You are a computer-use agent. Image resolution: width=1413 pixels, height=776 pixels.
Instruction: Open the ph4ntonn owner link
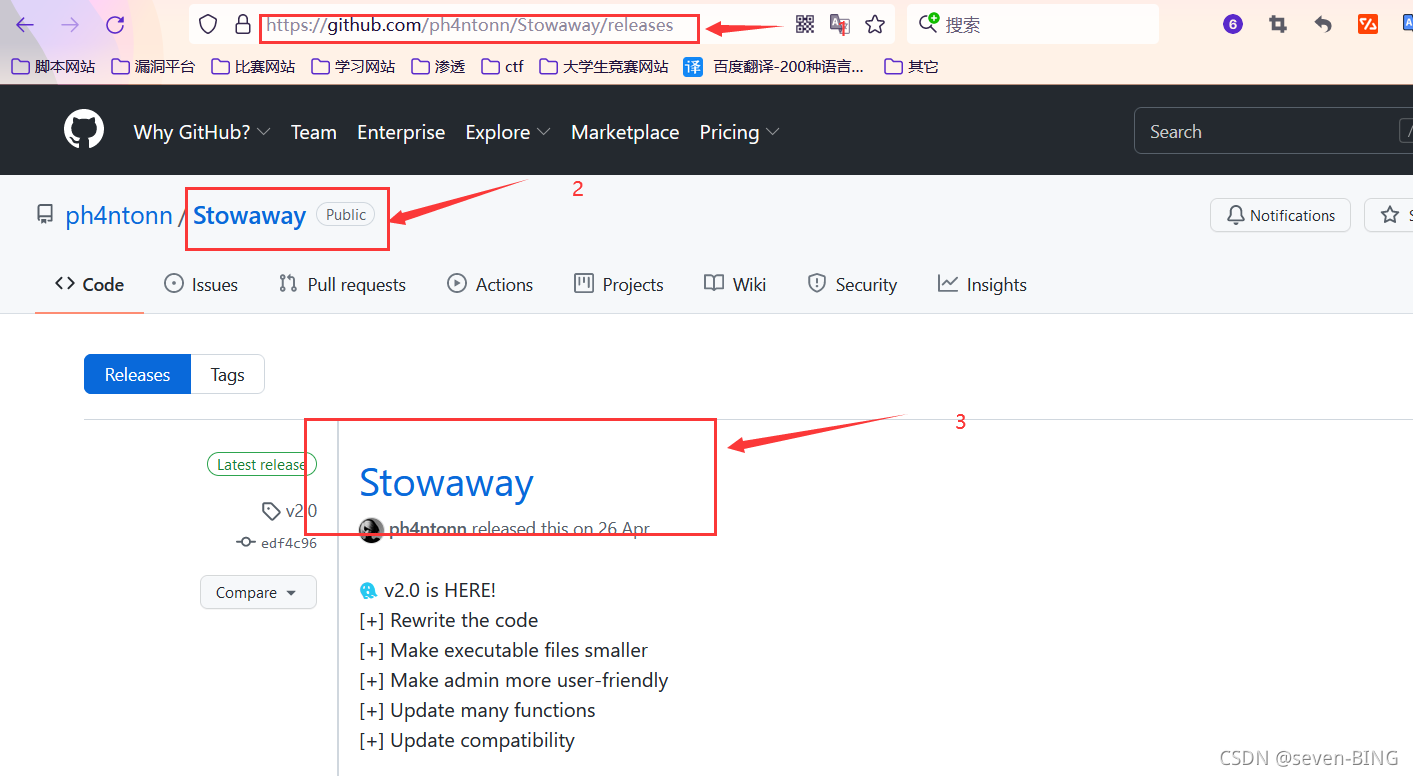(118, 215)
